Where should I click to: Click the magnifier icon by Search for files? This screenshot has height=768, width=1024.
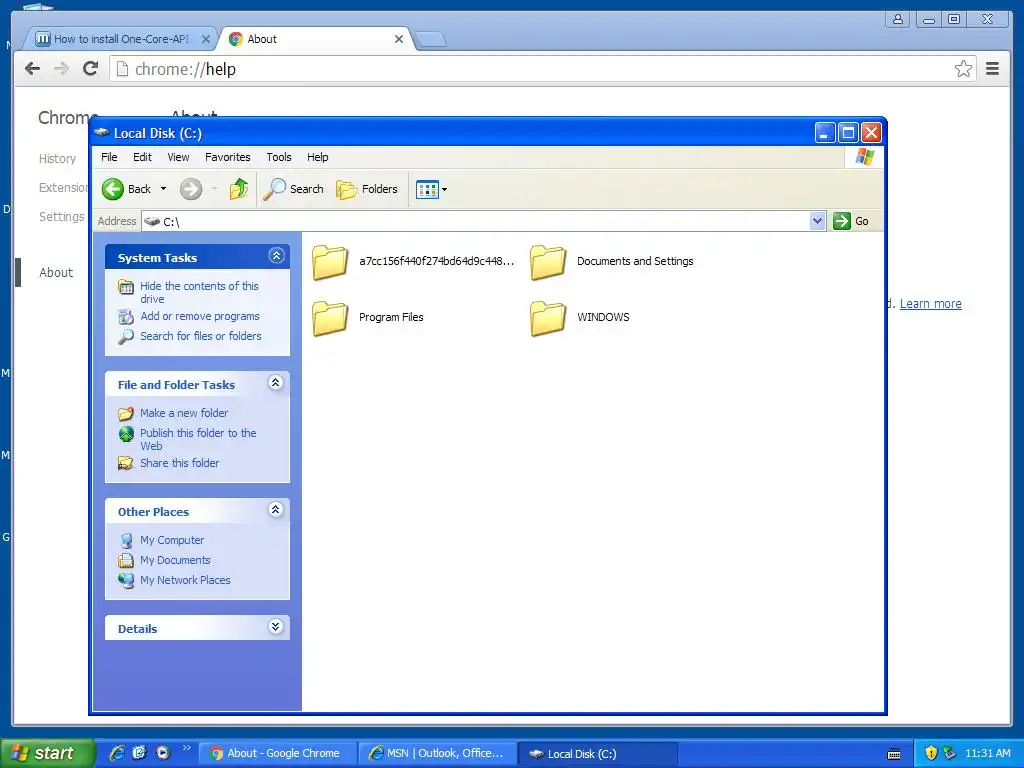point(126,336)
